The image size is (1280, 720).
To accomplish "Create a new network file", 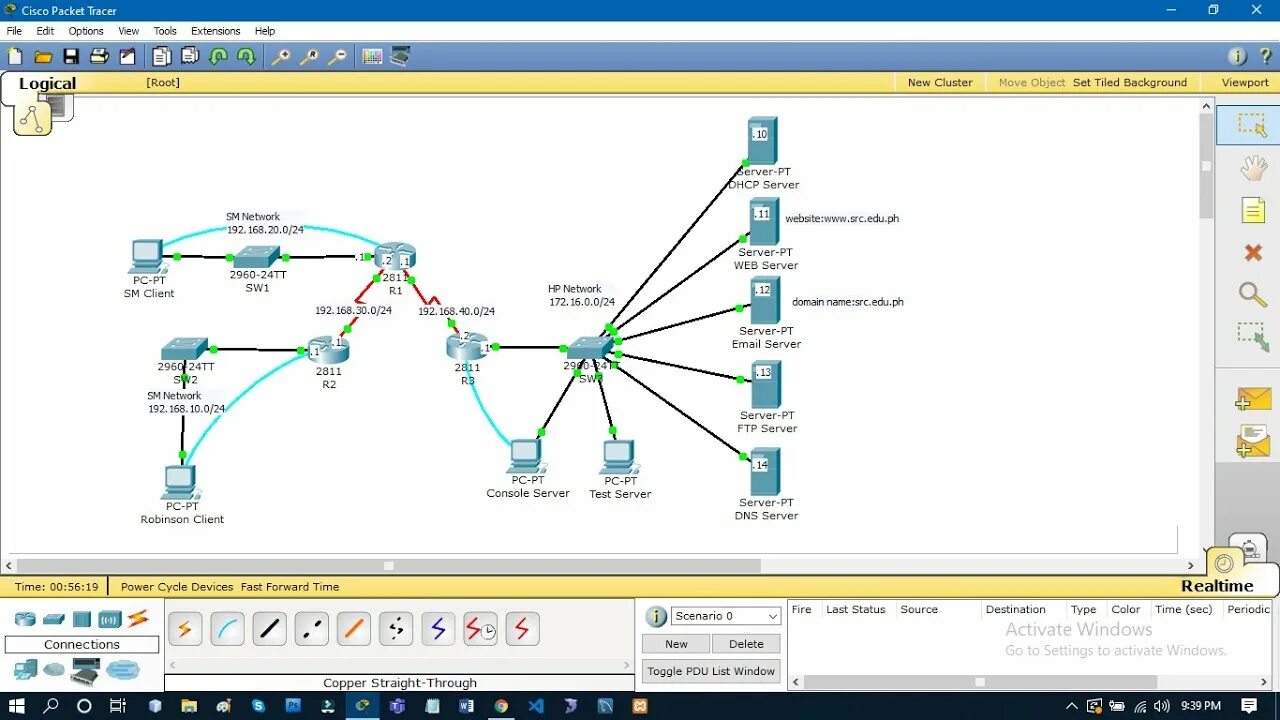I will (x=15, y=57).
